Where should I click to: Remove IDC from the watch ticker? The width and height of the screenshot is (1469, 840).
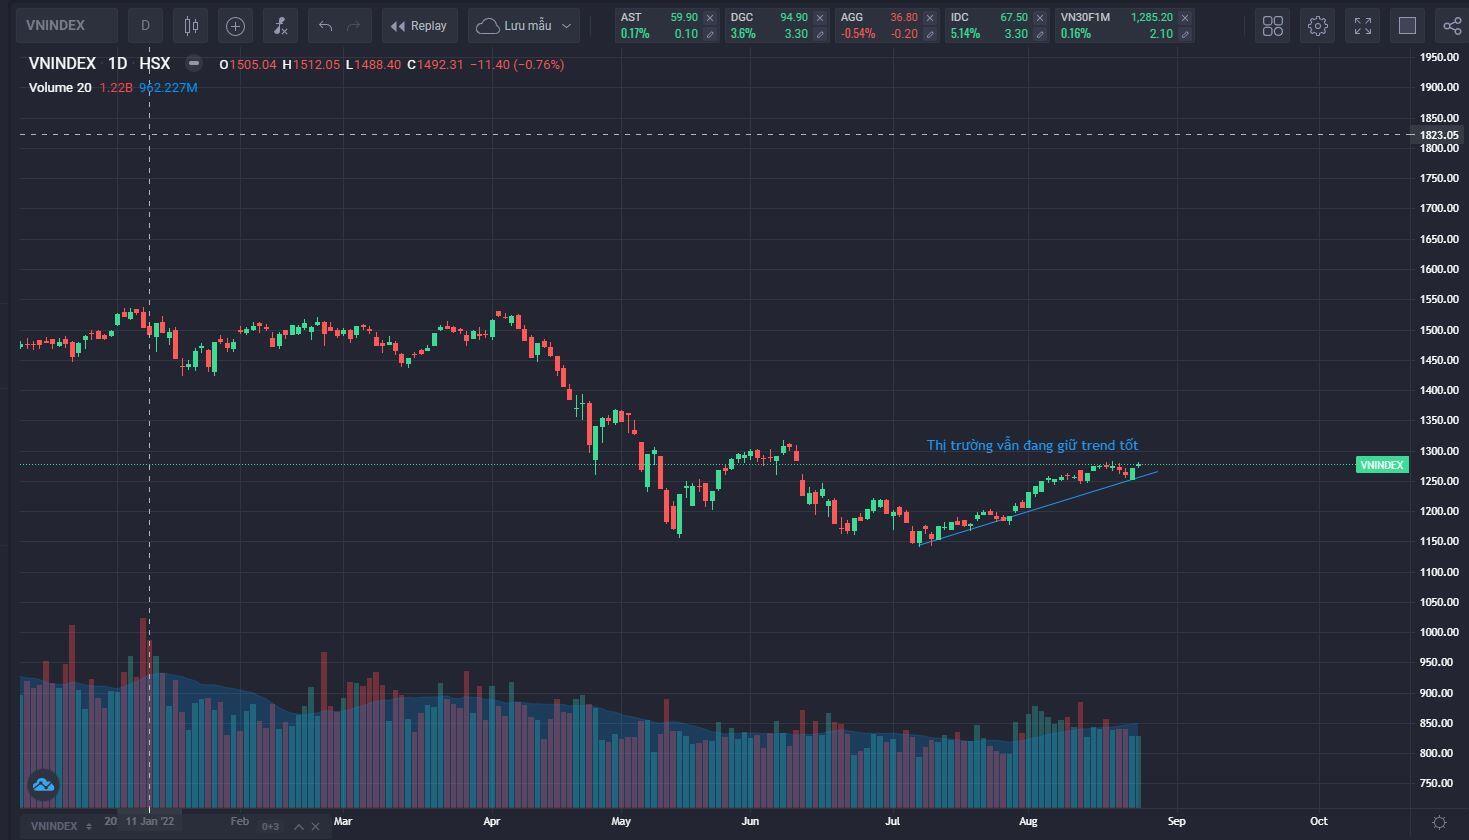(1040, 17)
